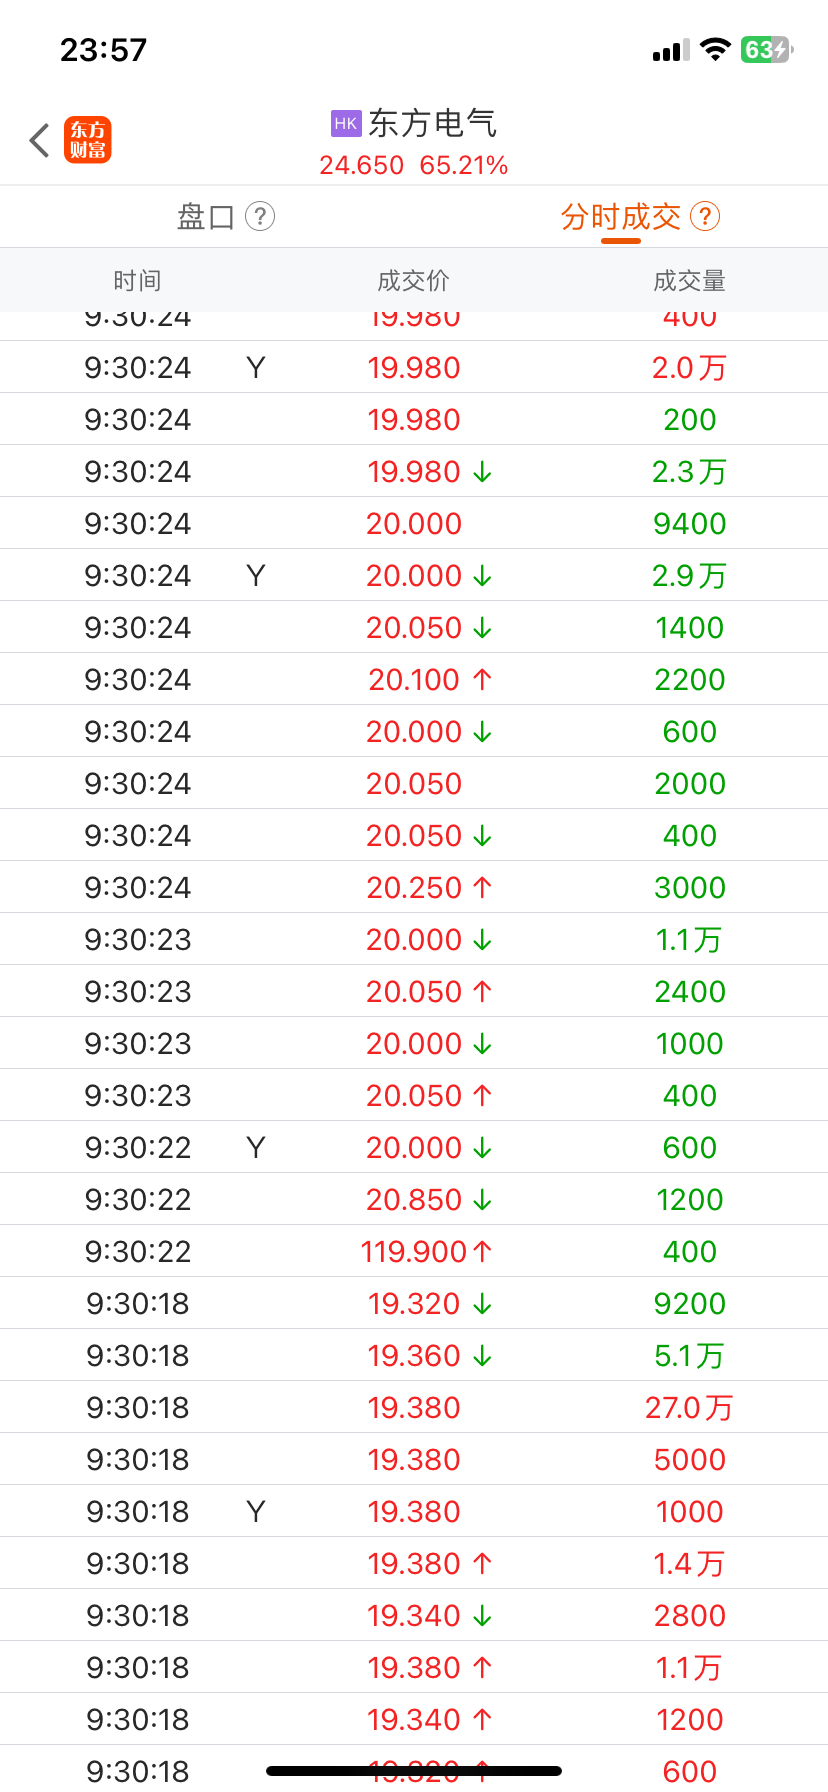Tap the 成交量 column header
This screenshot has width=828, height=1792.
coord(689,281)
